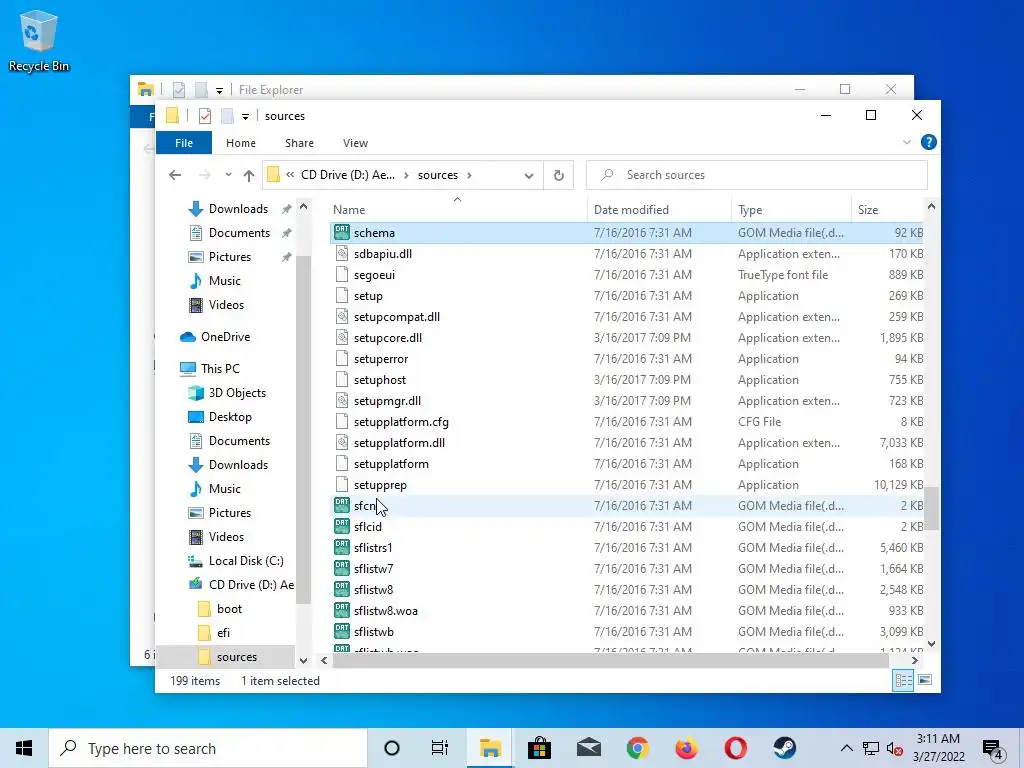Go back with the Back arrow
This screenshot has height=768, width=1024.
[174, 175]
